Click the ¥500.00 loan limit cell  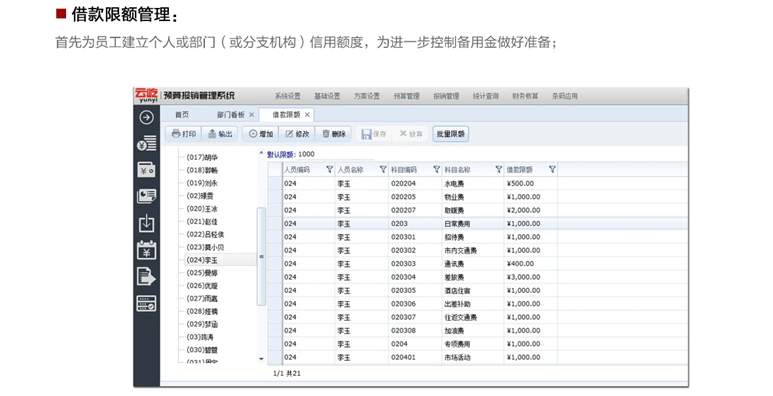[x=530, y=183]
